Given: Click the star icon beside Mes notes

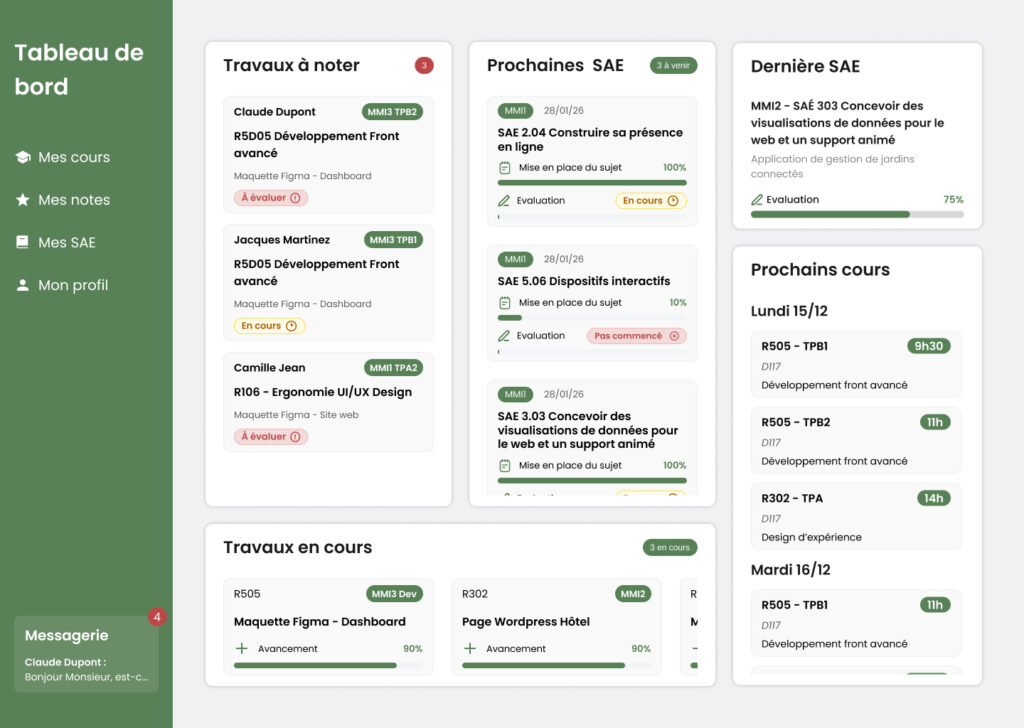Looking at the screenshot, I should coord(22,200).
